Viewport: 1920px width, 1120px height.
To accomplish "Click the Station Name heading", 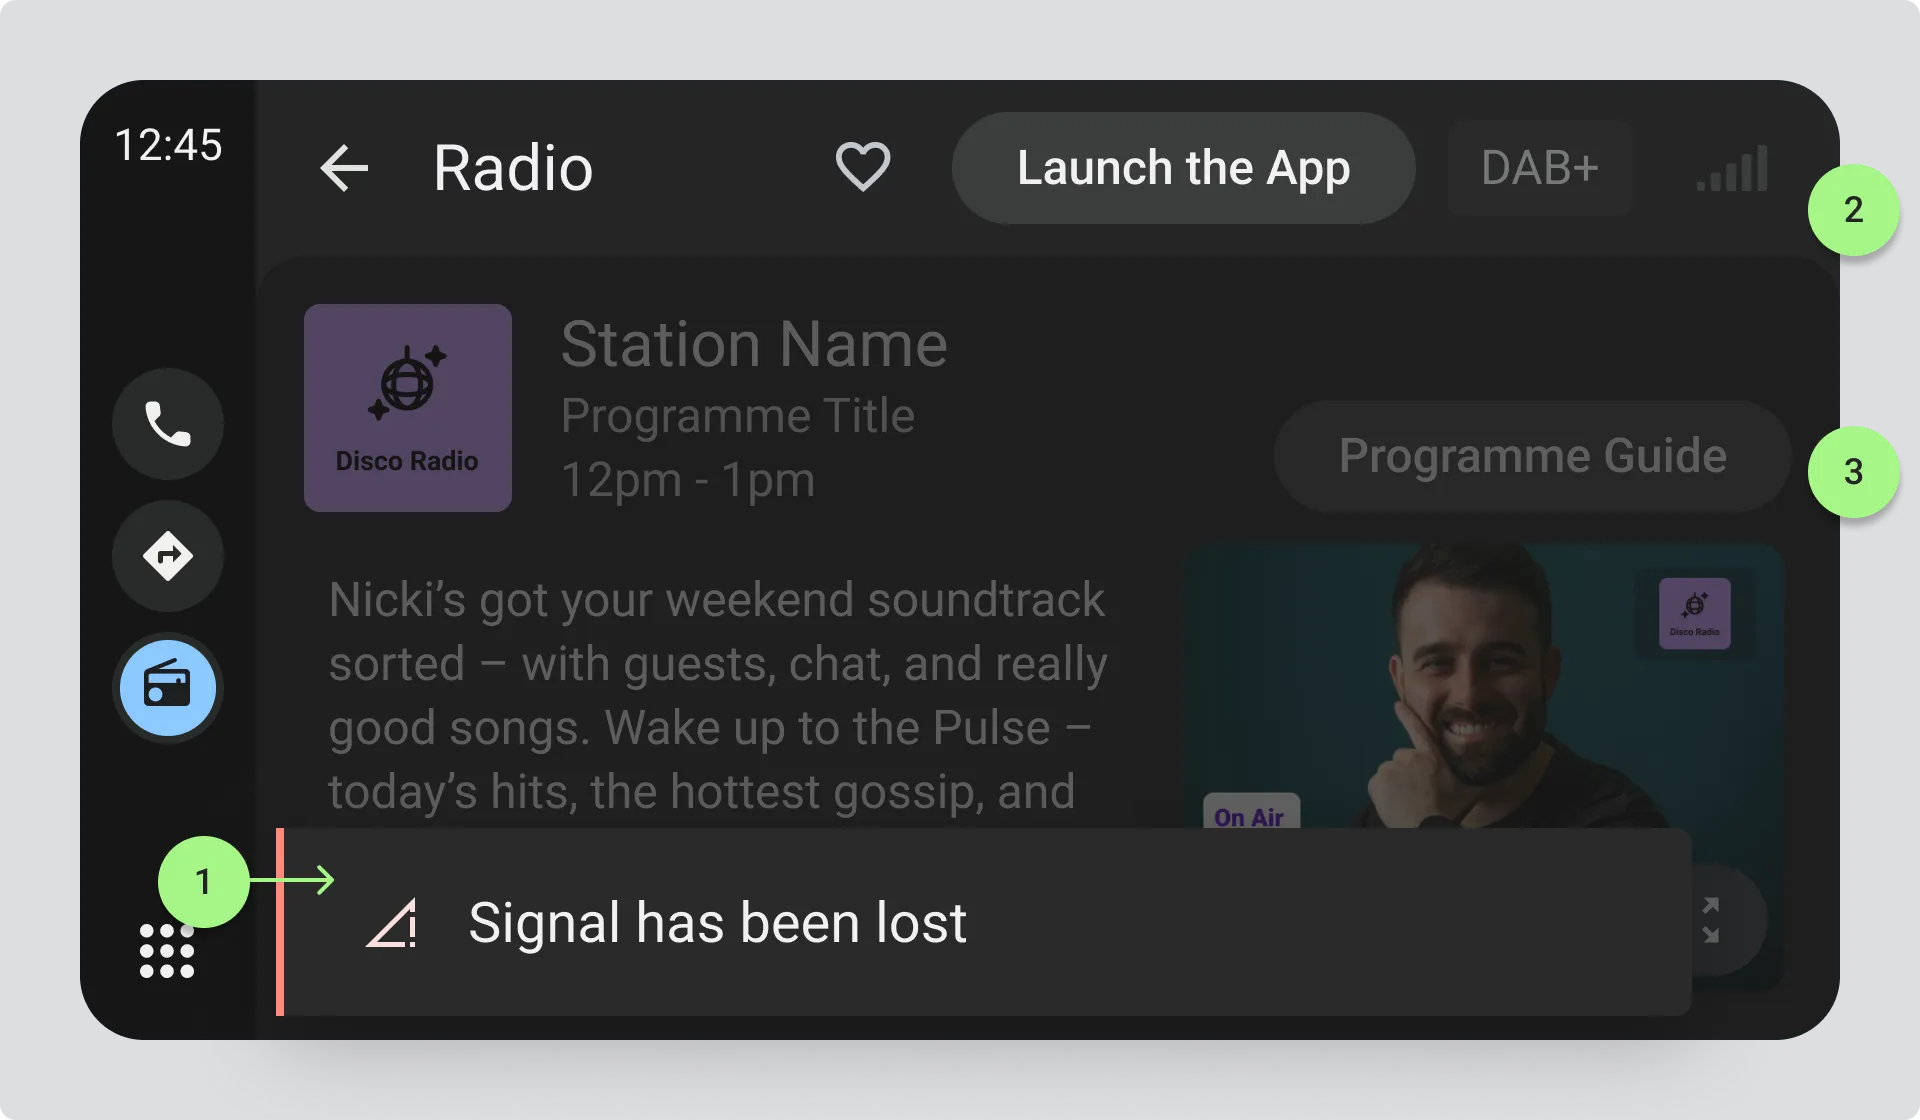I will pyautogui.click(x=754, y=345).
